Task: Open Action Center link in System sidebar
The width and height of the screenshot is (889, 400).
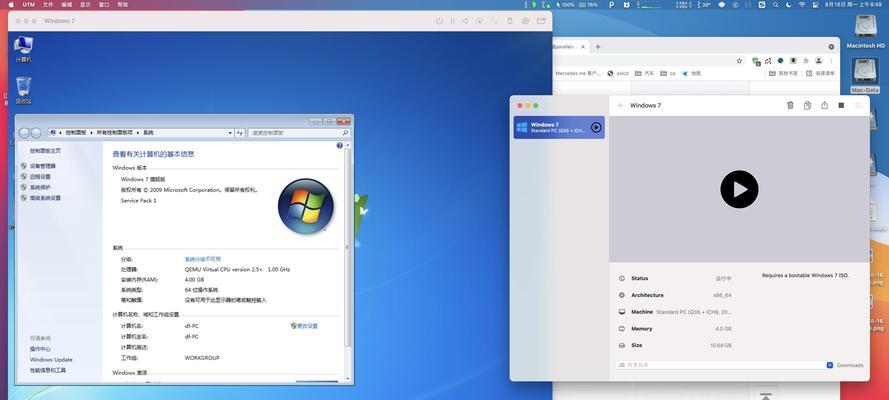Action: (40, 349)
